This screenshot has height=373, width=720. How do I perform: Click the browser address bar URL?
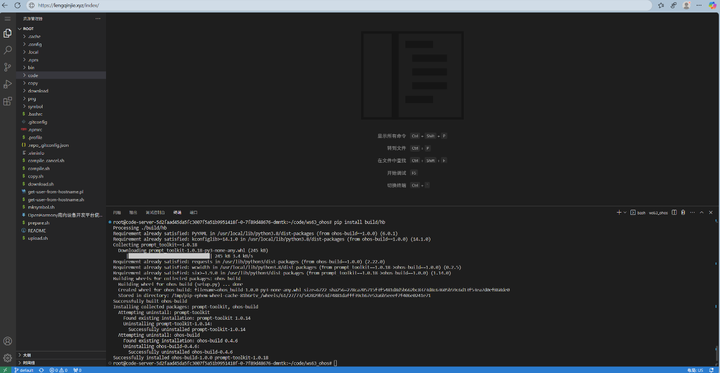[x=69, y=6]
